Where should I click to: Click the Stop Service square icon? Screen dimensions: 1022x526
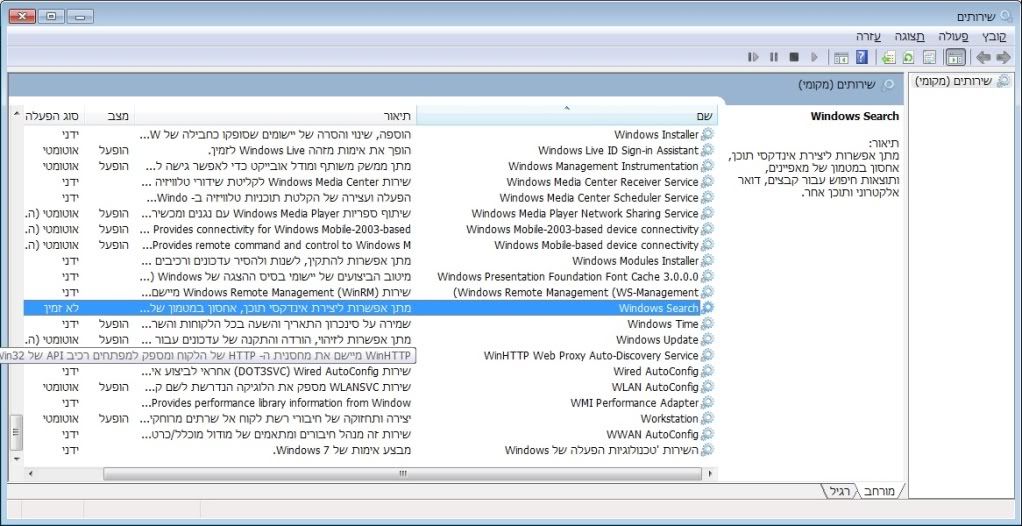794,57
